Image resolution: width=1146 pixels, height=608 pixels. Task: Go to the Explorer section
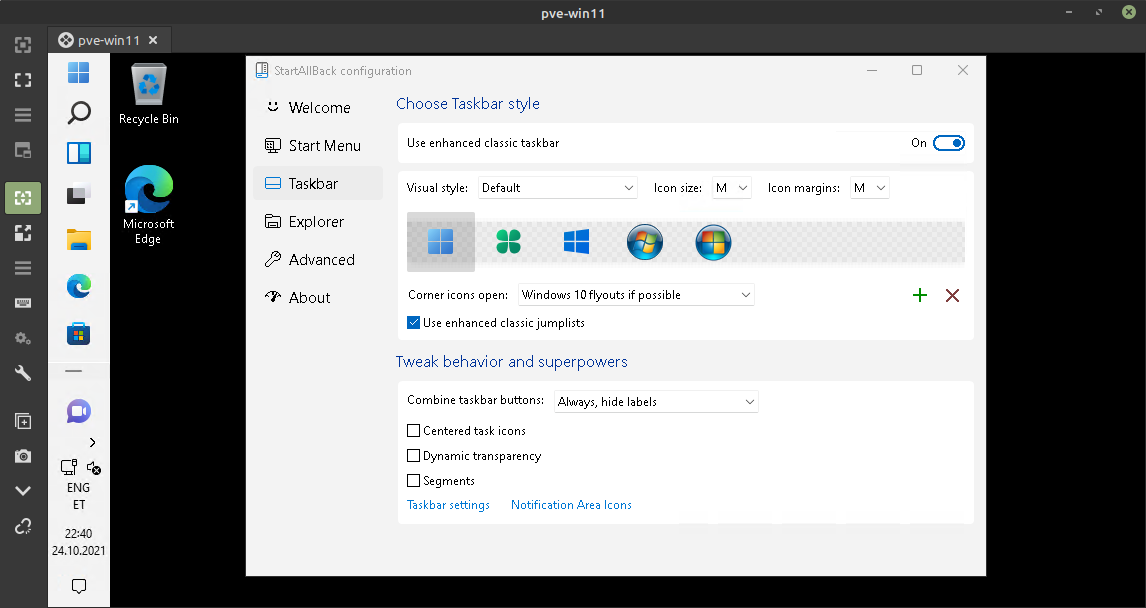tap(316, 222)
